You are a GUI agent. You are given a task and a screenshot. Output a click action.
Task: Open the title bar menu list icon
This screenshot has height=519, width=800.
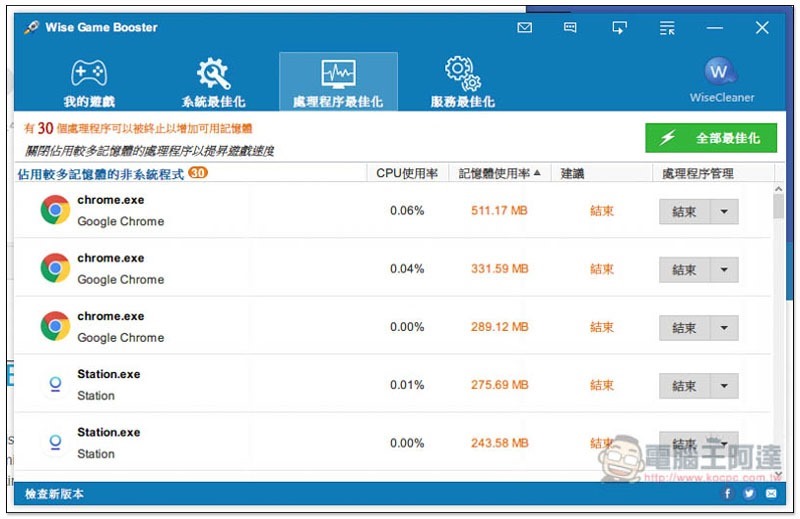[667, 28]
